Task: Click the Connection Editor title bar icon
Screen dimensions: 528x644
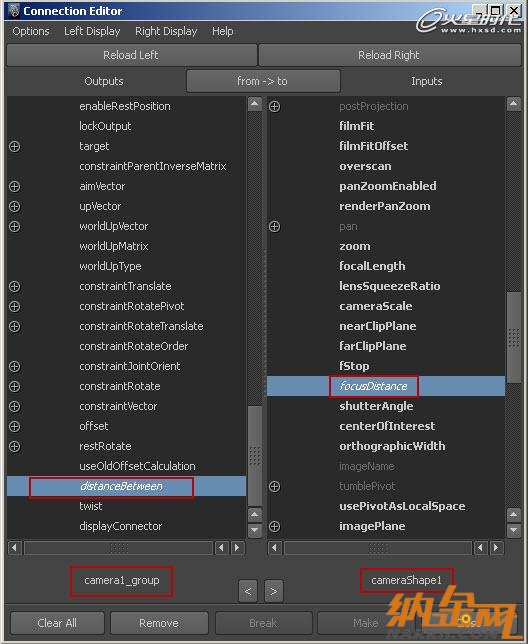Action: click(14, 11)
